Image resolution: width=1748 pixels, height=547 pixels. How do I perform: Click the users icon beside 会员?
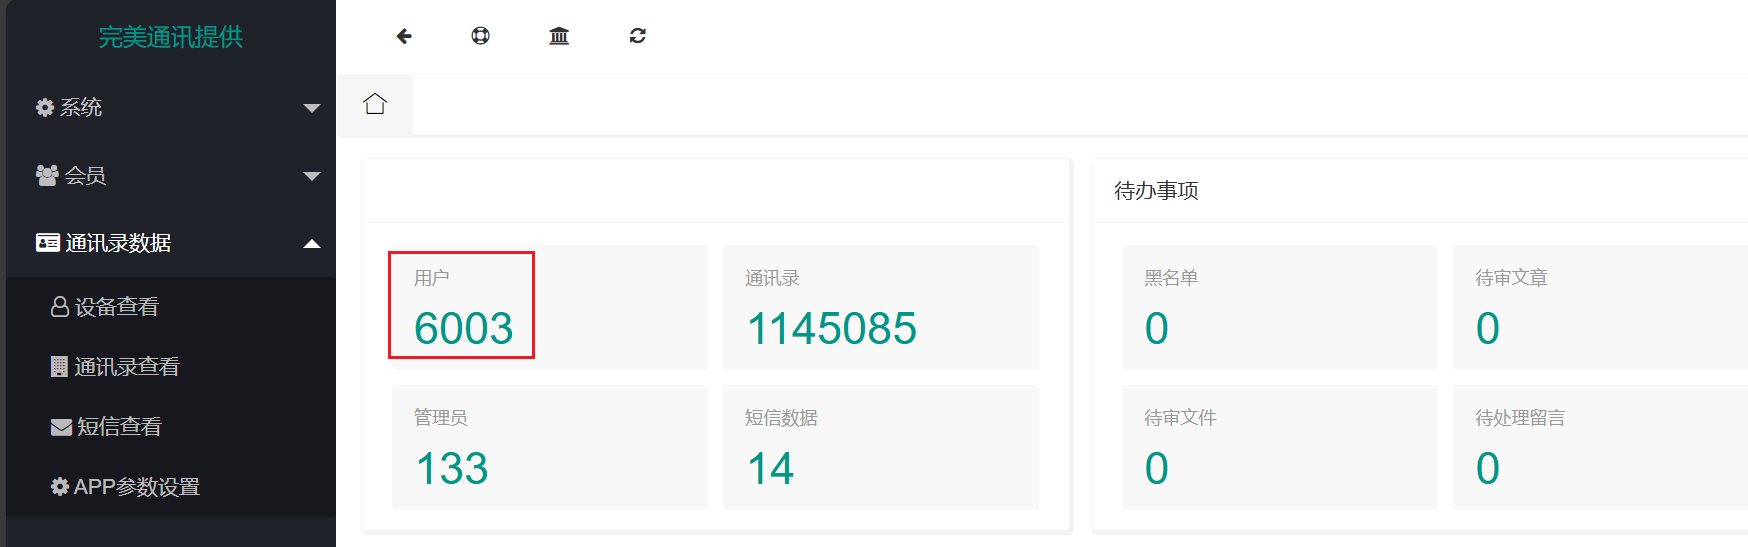(47, 175)
